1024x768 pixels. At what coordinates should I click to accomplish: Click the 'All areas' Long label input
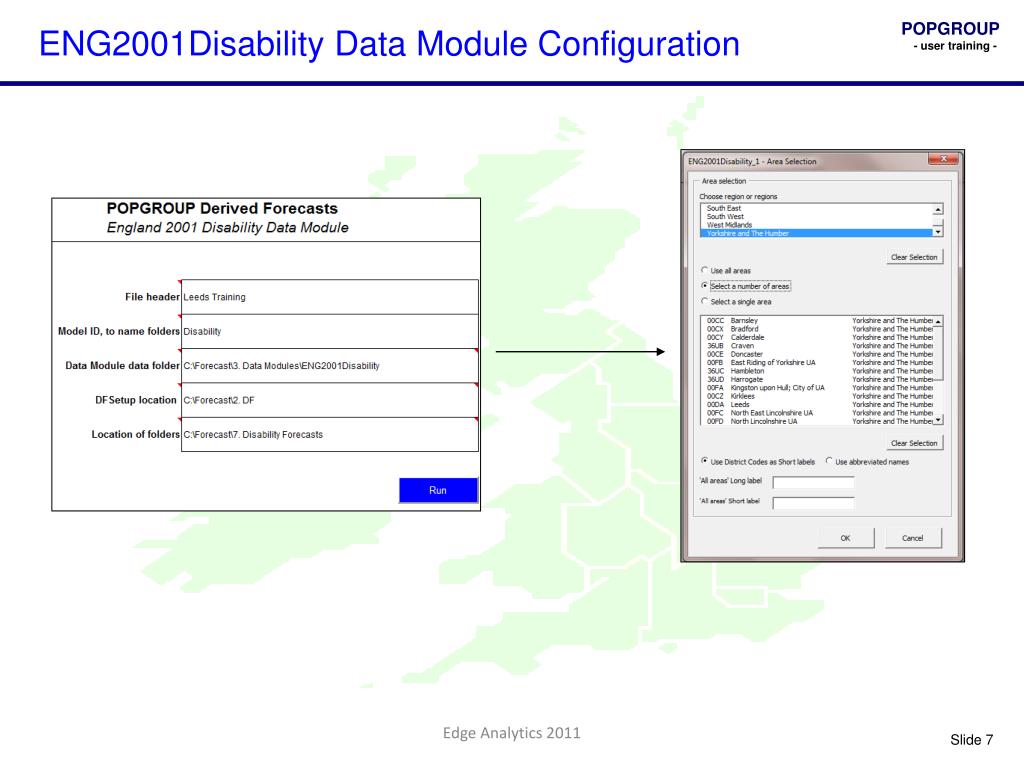(x=814, y=483)
